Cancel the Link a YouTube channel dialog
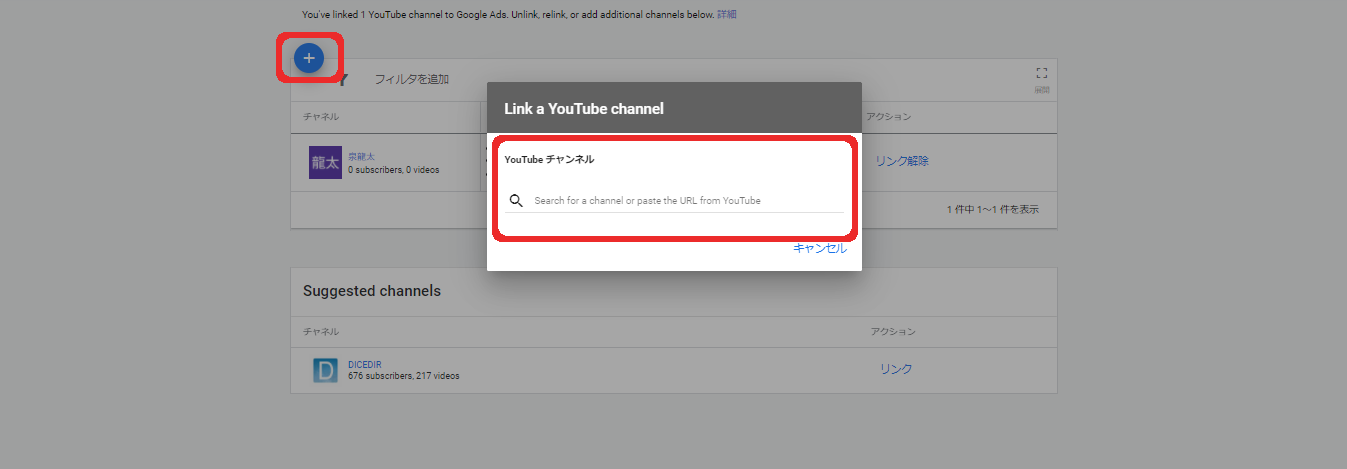The height and width of the screenshot is (469, 1347). pos(820,248)
